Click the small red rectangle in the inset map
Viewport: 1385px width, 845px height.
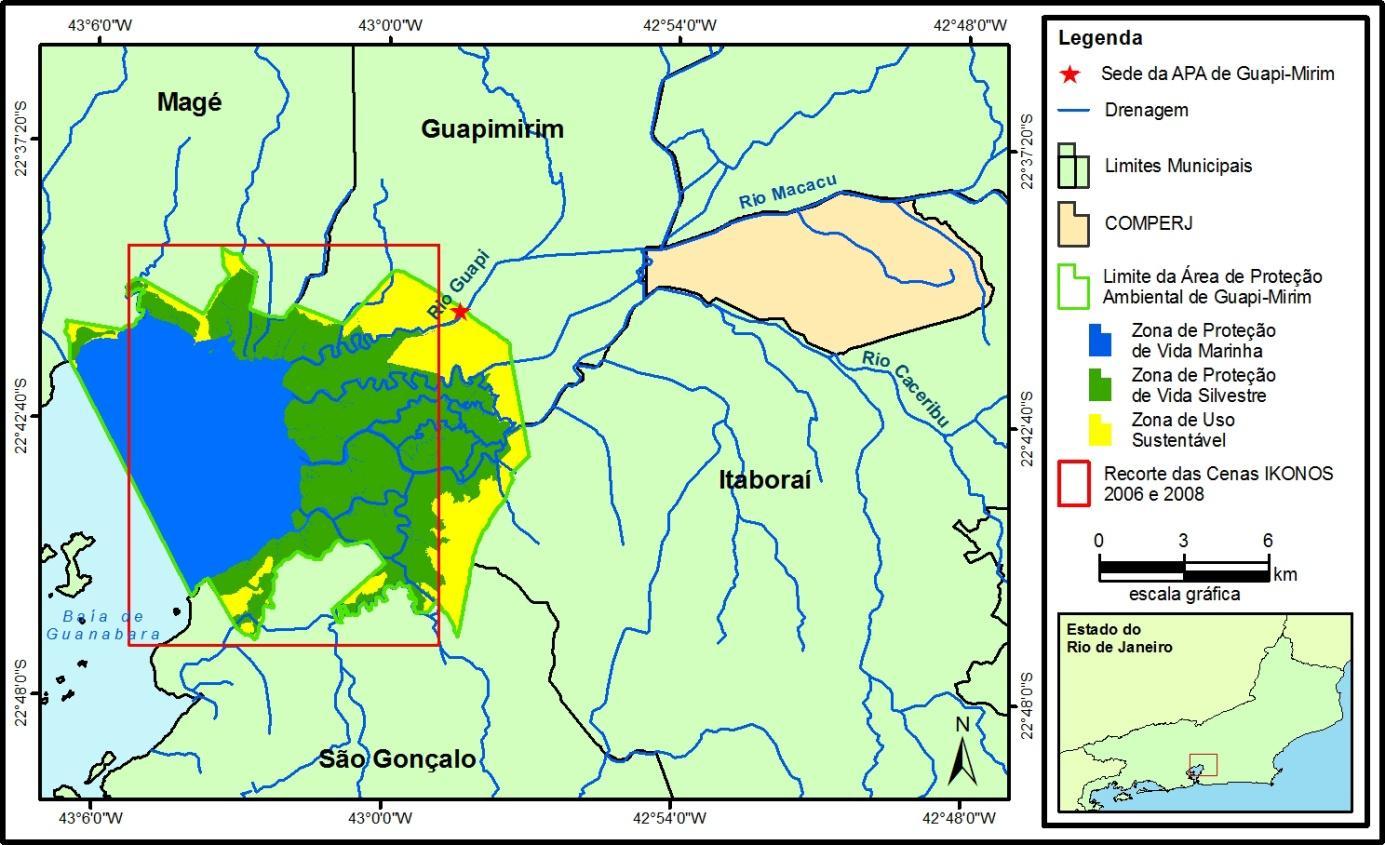coord(1203,764)
